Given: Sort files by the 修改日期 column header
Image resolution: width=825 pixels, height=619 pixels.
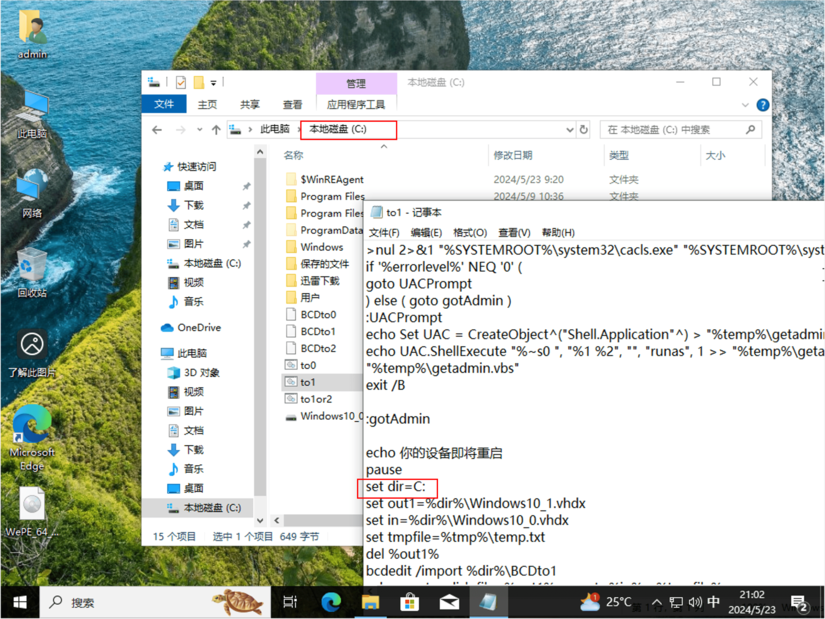Looking at the screenshot, I should [x=512, y=156].
